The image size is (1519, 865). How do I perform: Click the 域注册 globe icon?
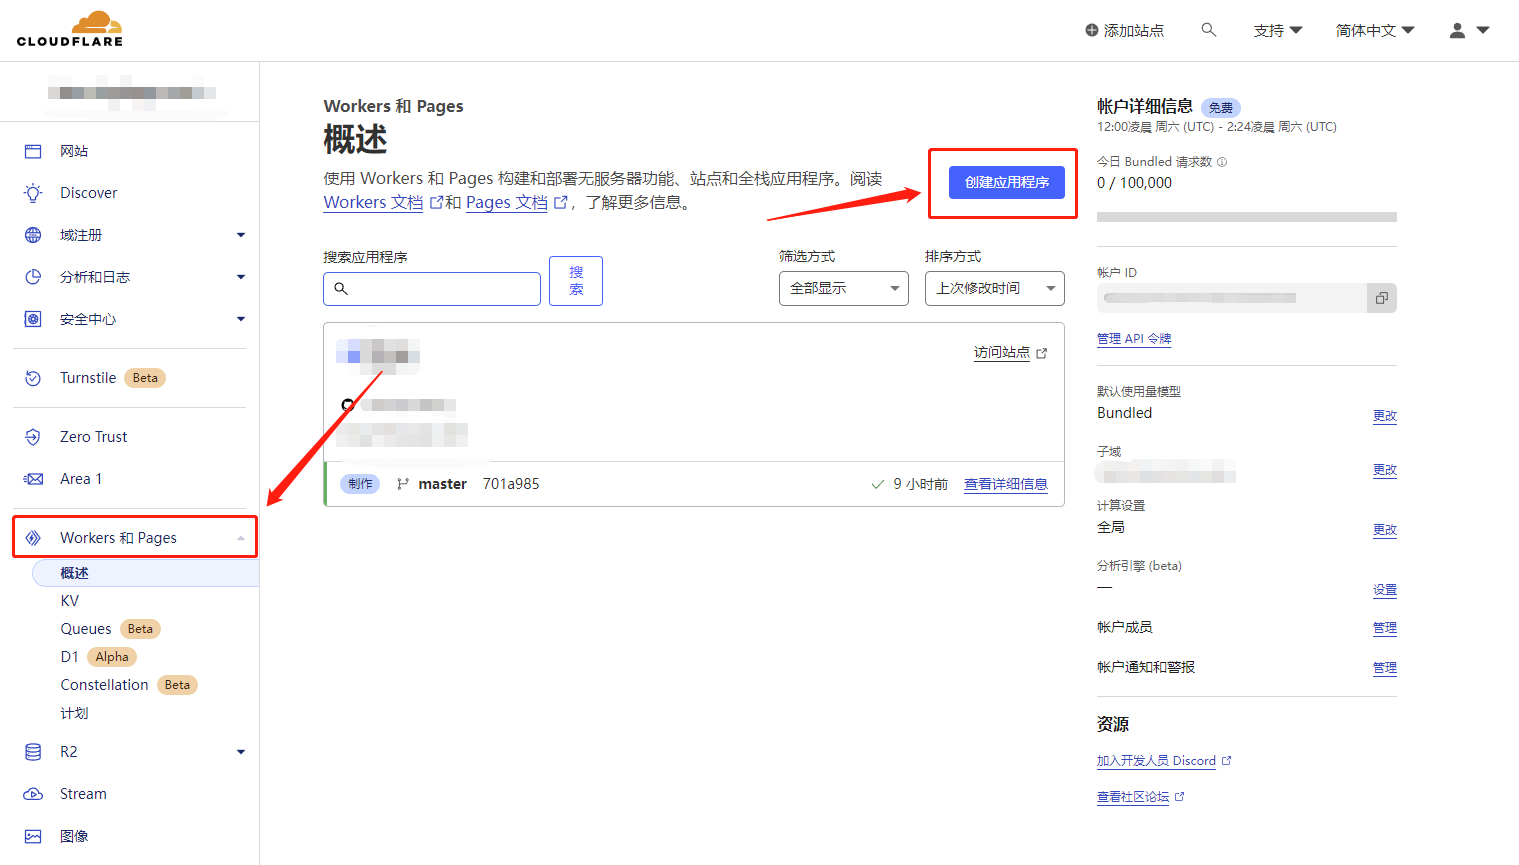[x=33, y=235]
